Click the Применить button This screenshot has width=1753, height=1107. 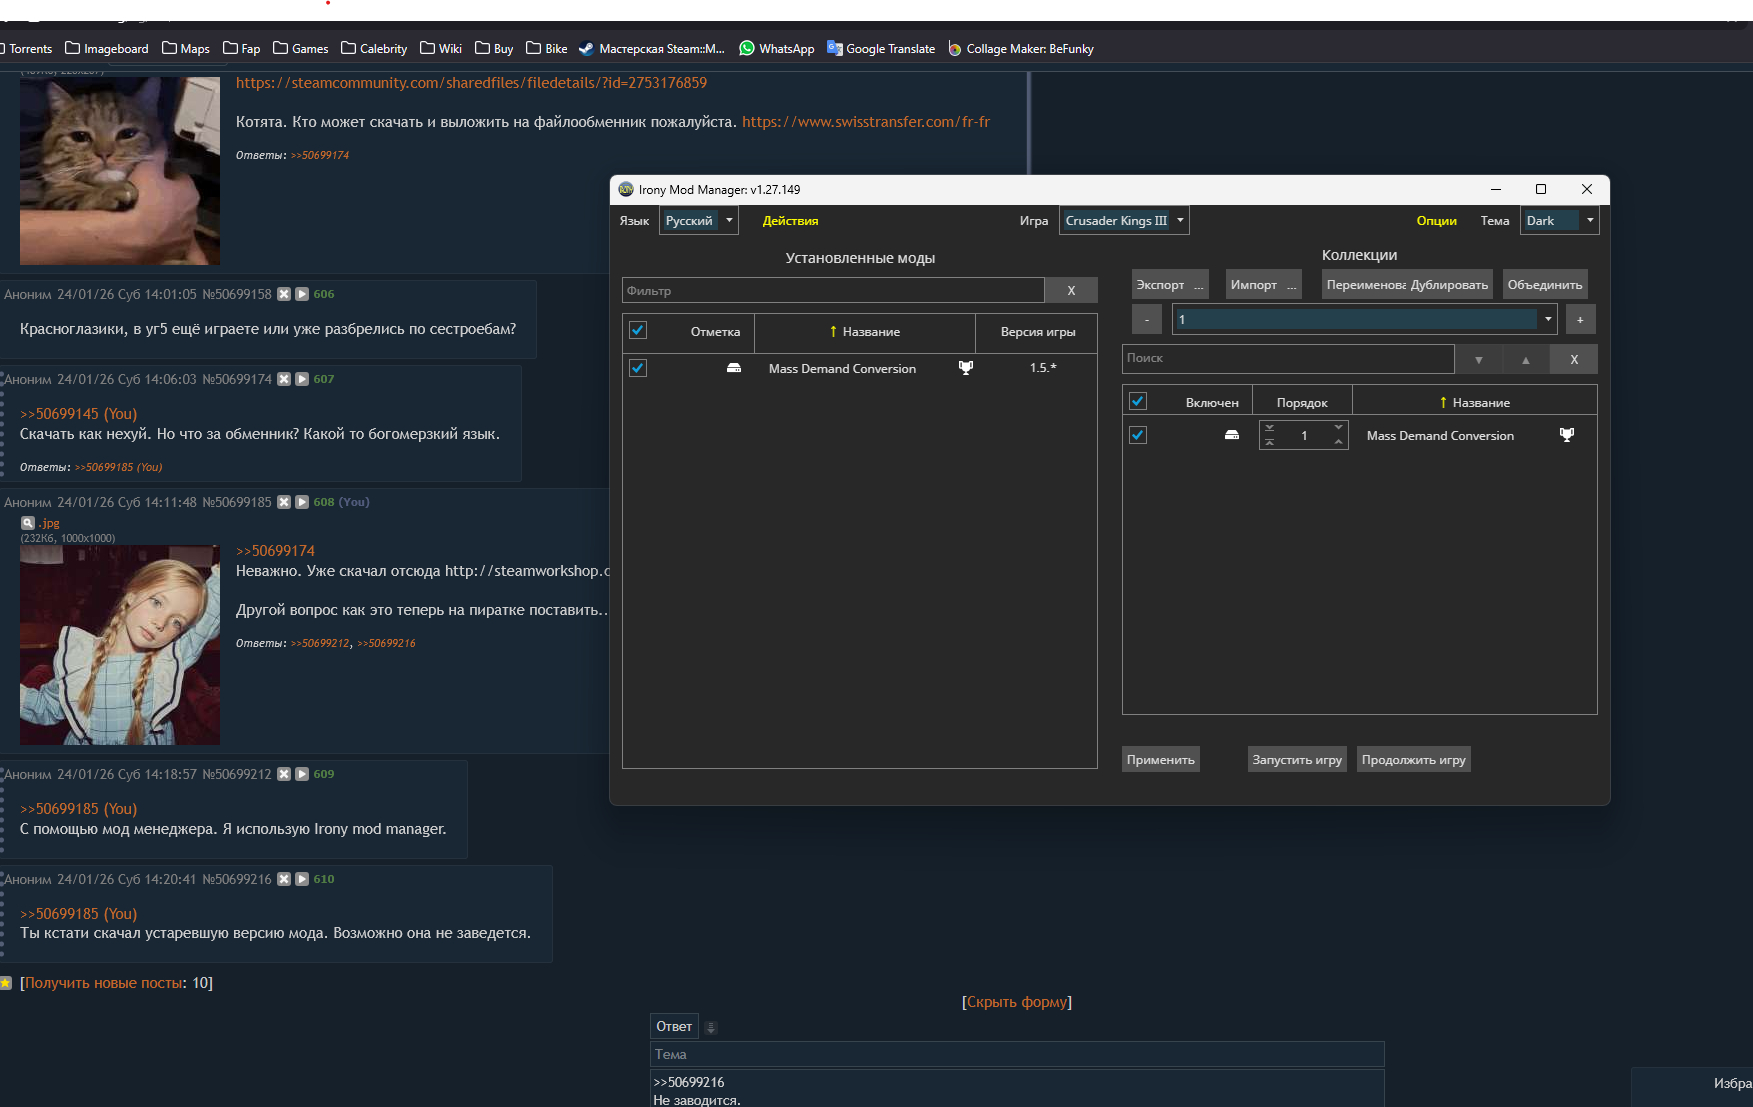[x=1160, y=760]
